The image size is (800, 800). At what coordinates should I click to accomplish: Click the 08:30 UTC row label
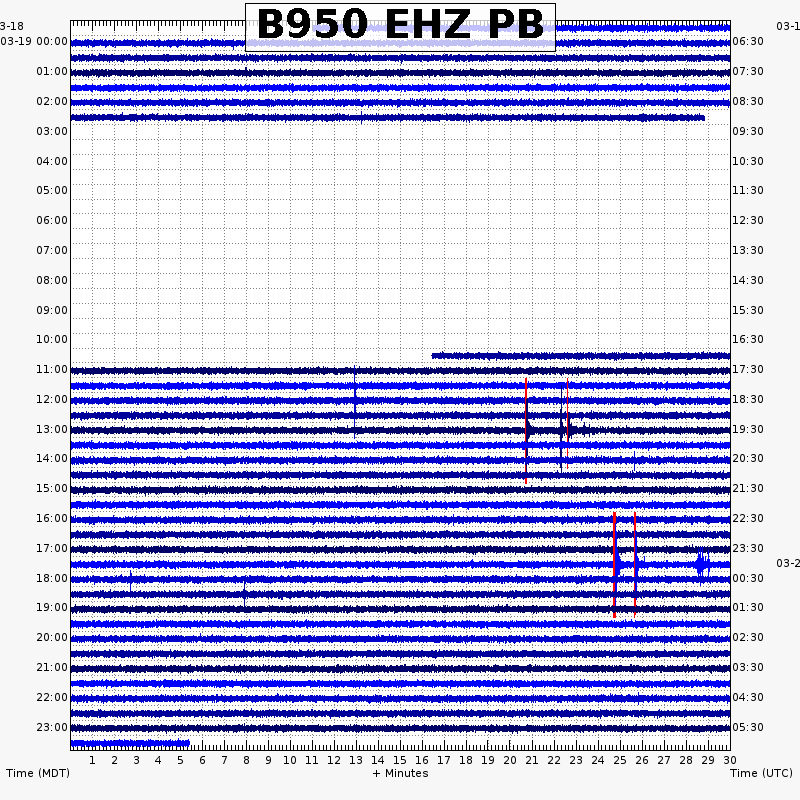click(x=748, y=102)
